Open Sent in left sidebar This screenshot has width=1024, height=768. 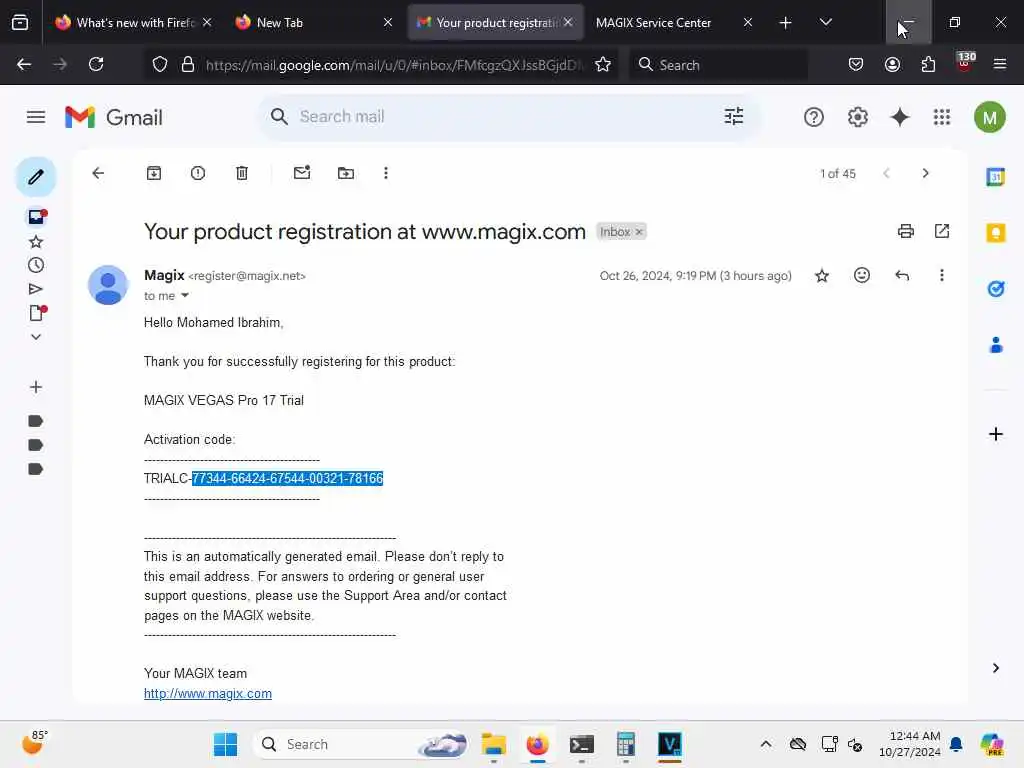[x=36, y=289]
